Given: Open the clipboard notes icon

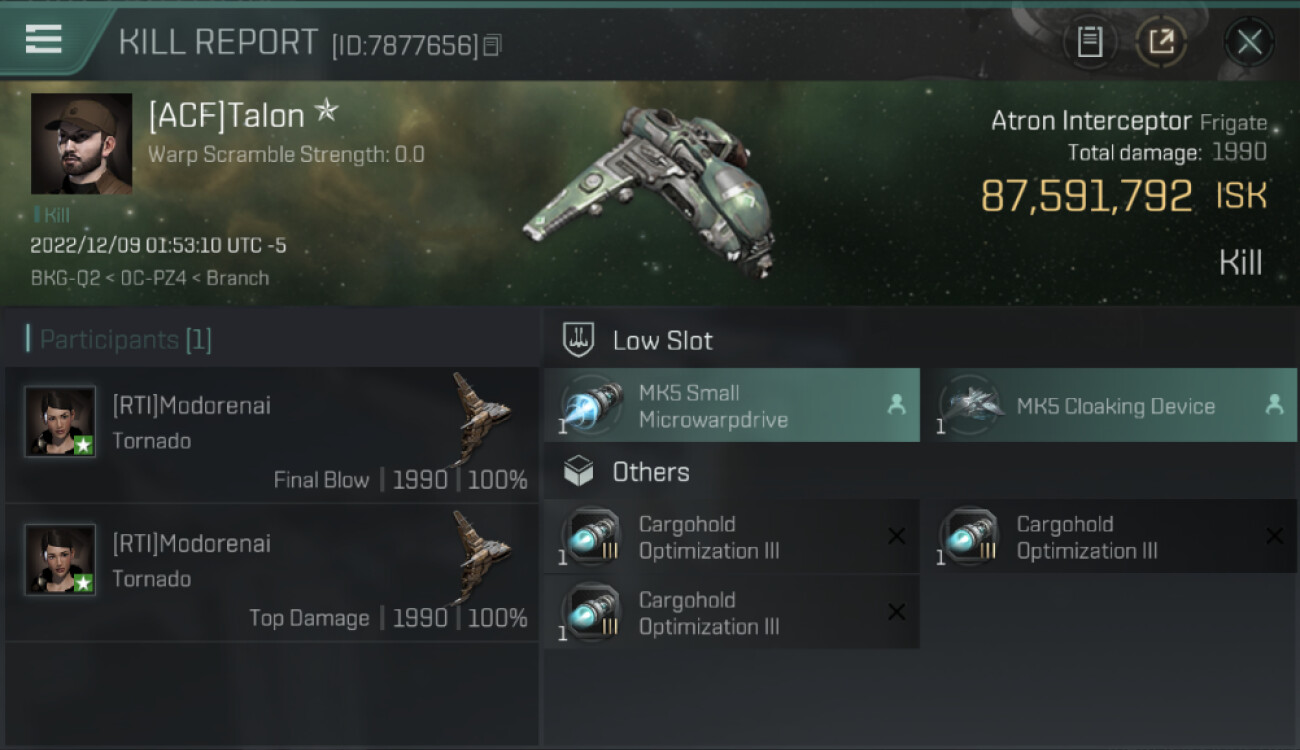Looking at the screenshot, I should (x=1090, y=42).
